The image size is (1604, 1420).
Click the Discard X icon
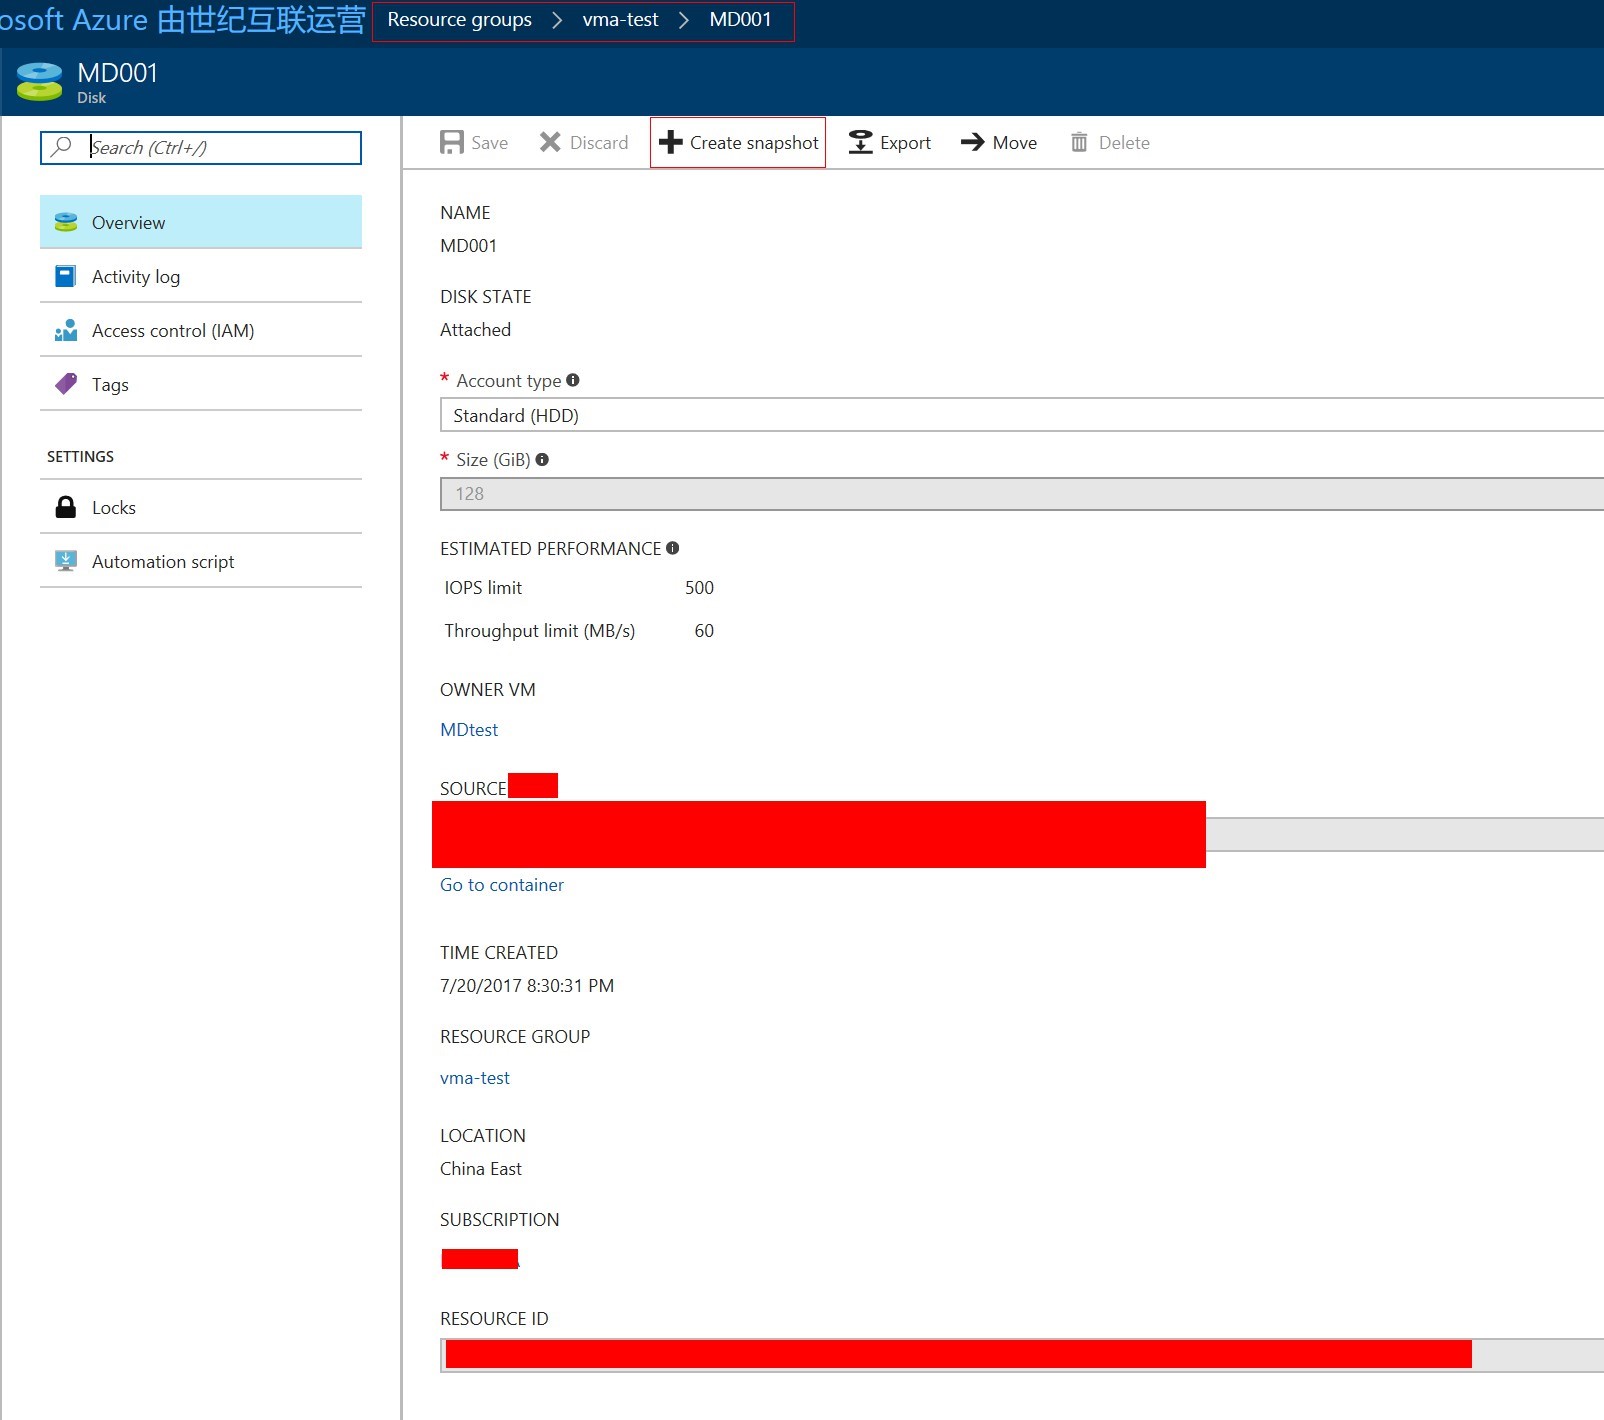coord(550,143)
